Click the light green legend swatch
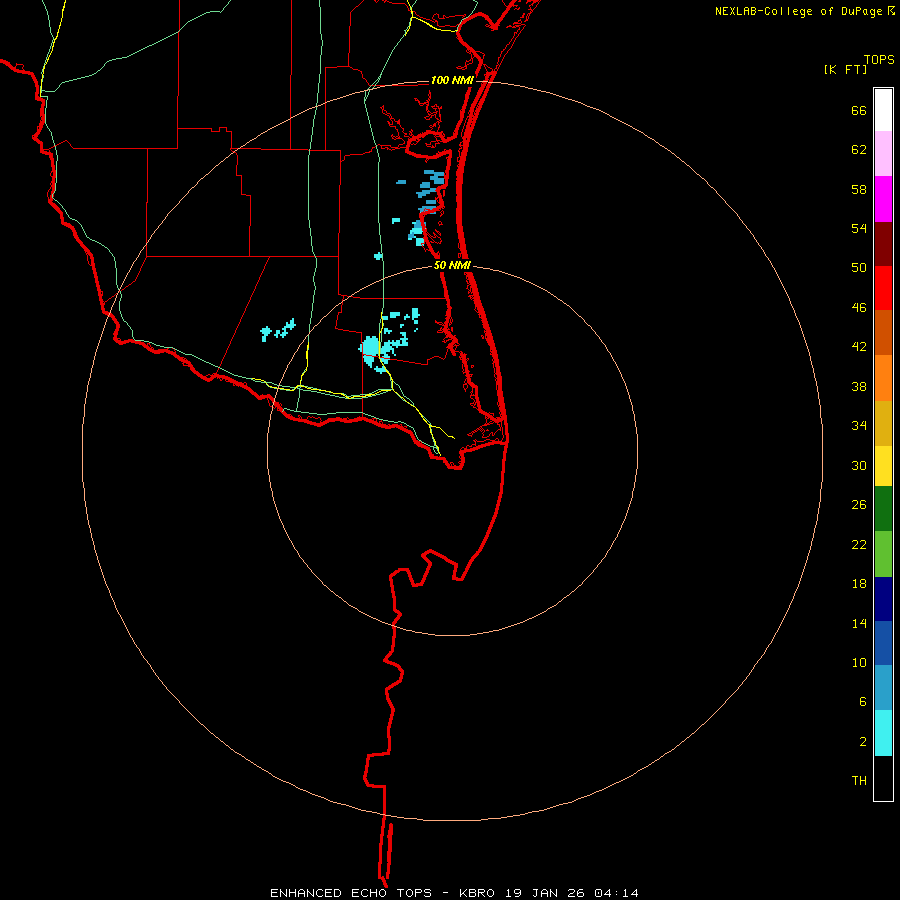 coord(883,554)
